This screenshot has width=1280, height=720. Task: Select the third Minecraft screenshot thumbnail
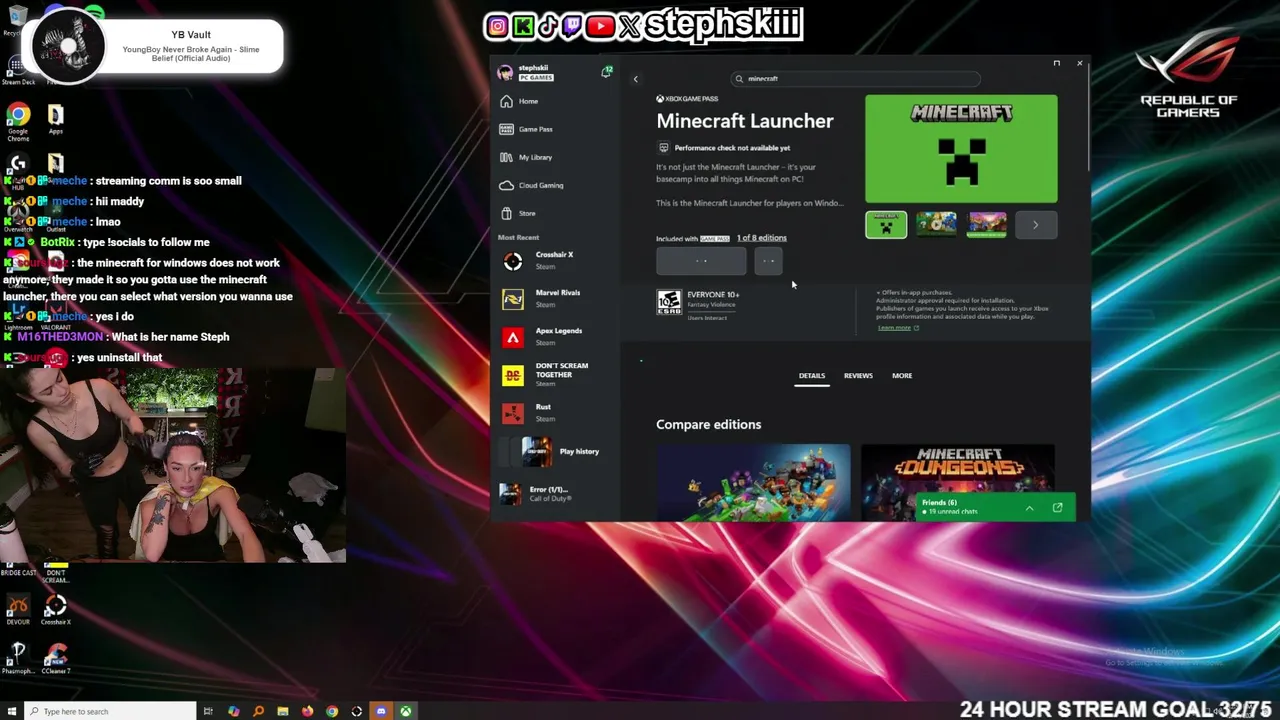pos(986,225)
